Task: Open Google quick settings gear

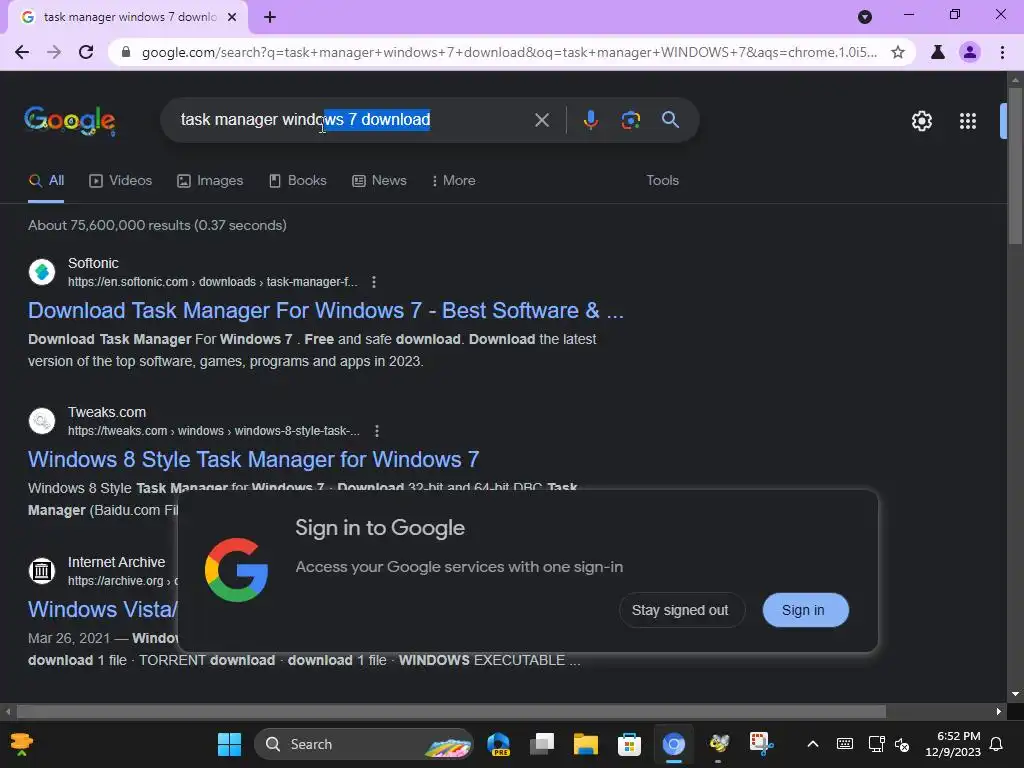Action: click(x=921, y=121)
